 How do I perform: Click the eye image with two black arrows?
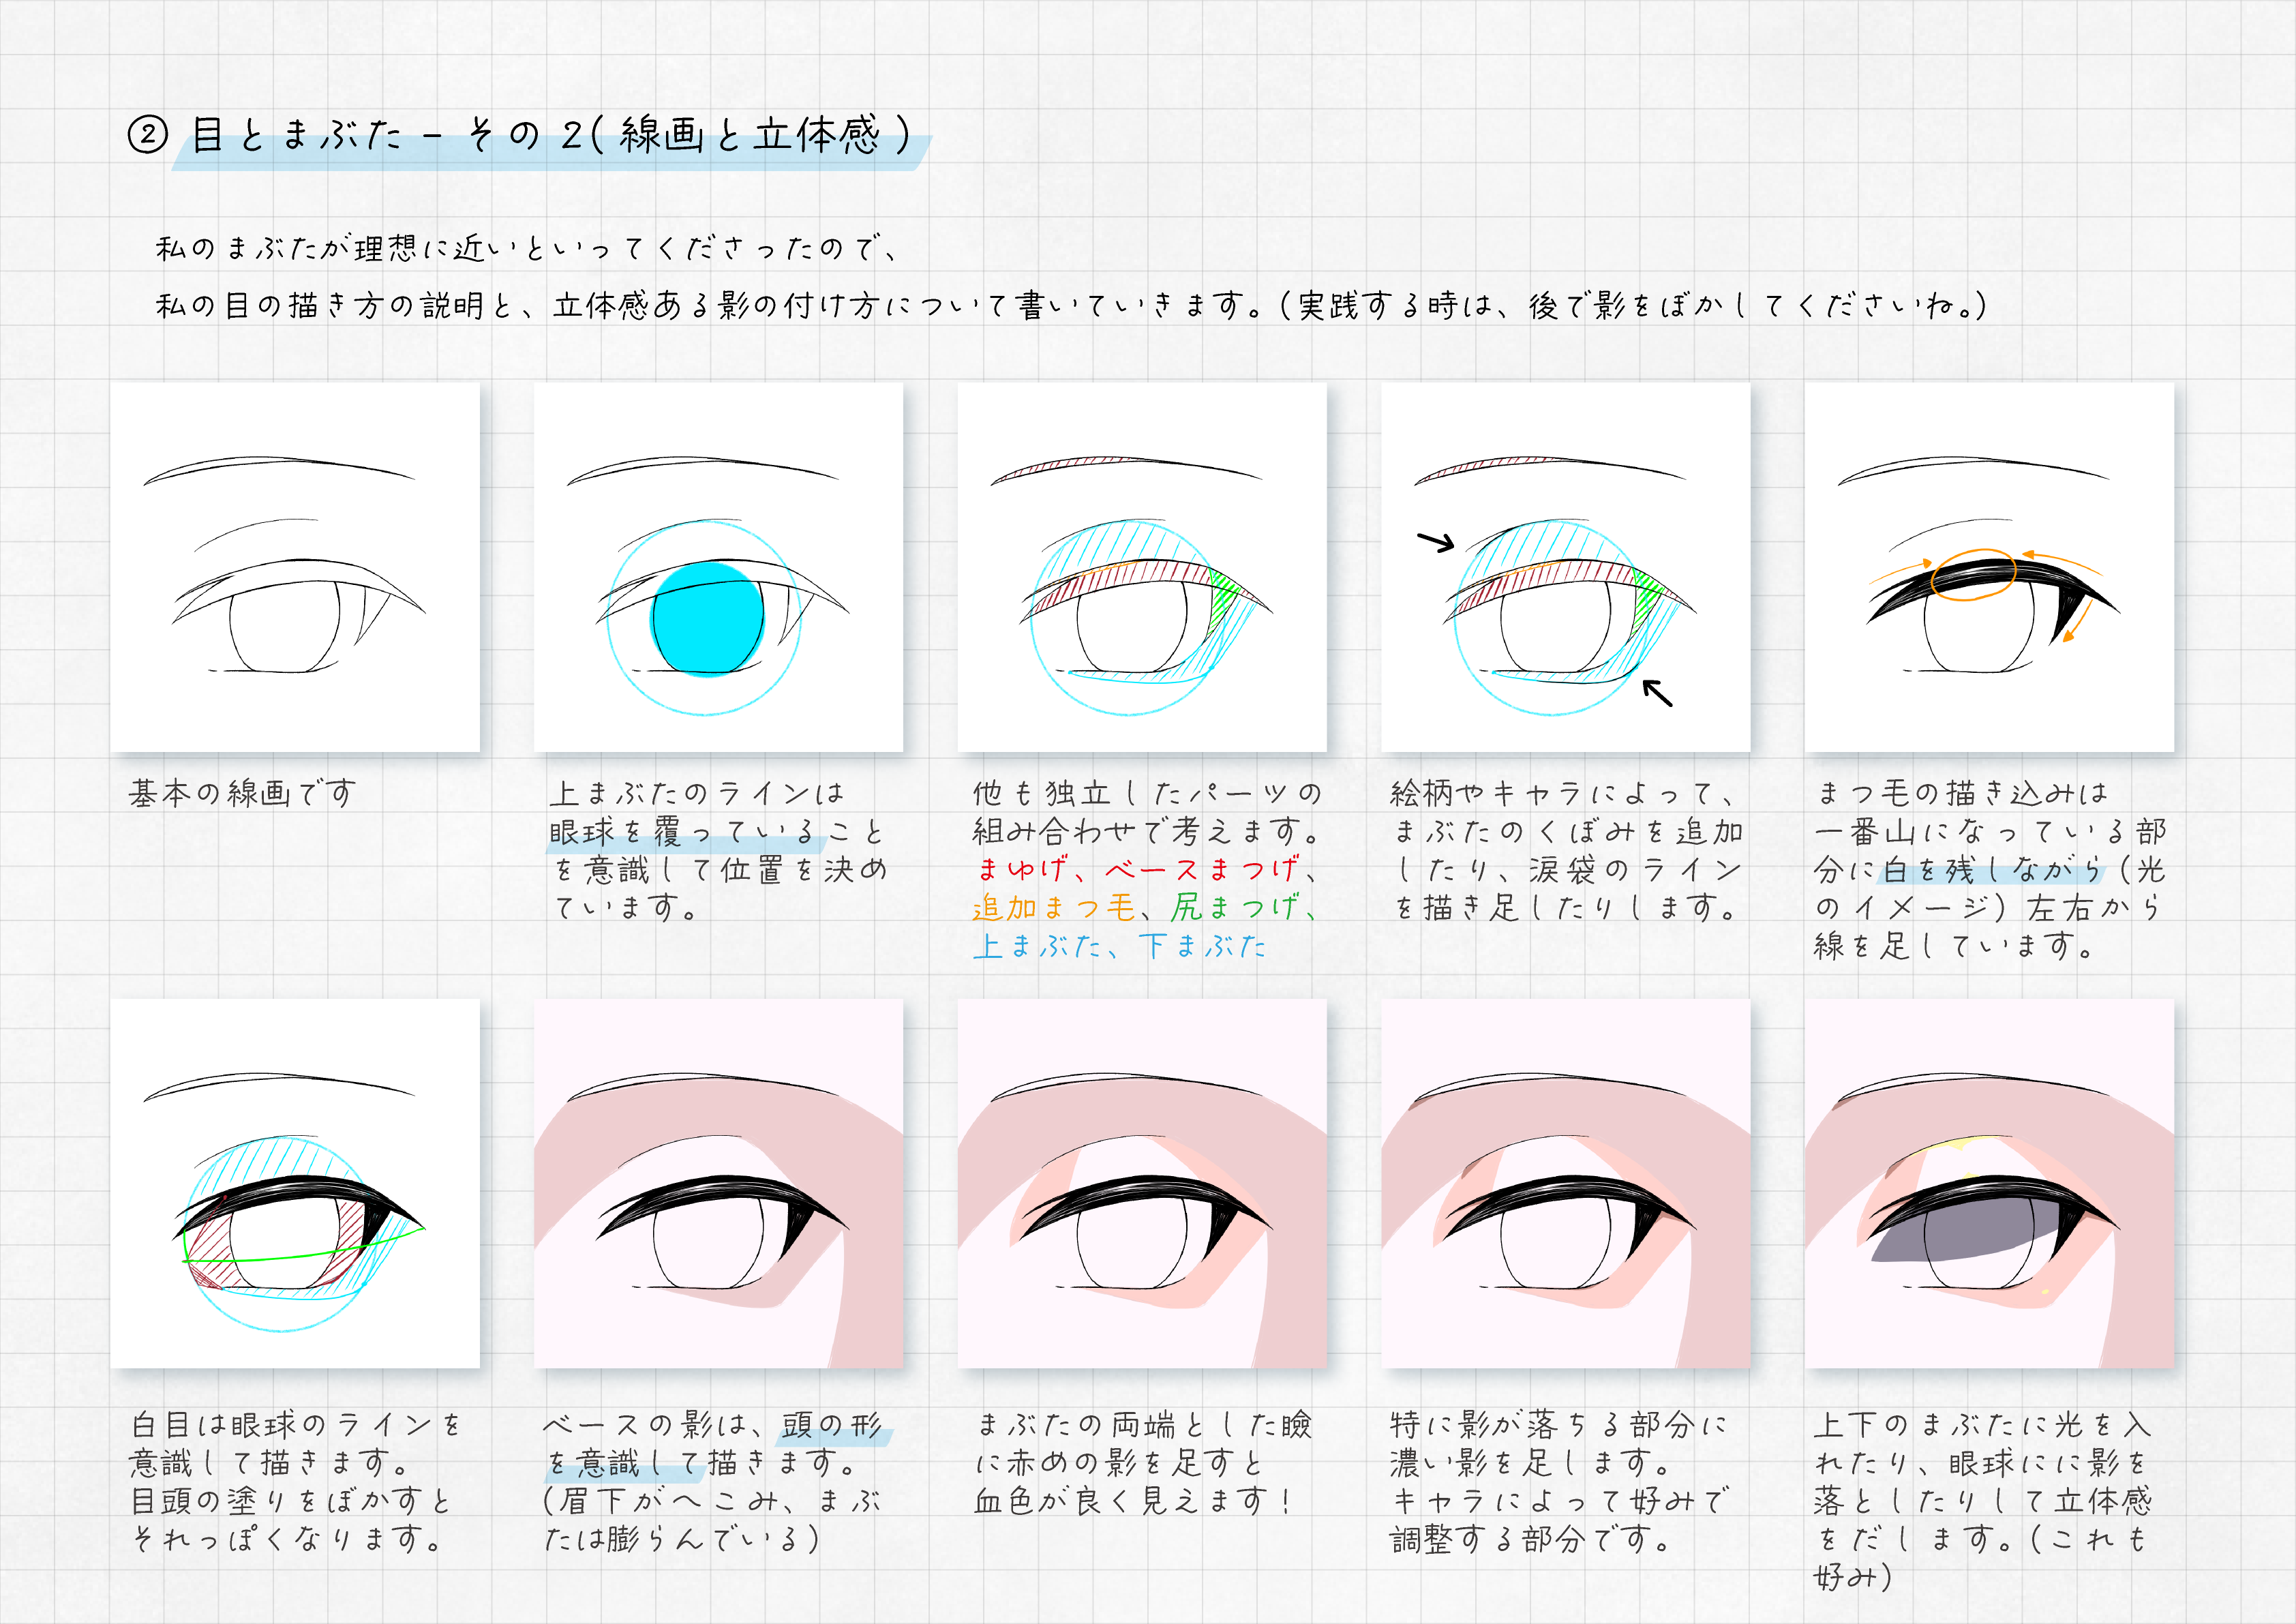coord(1566,567)
